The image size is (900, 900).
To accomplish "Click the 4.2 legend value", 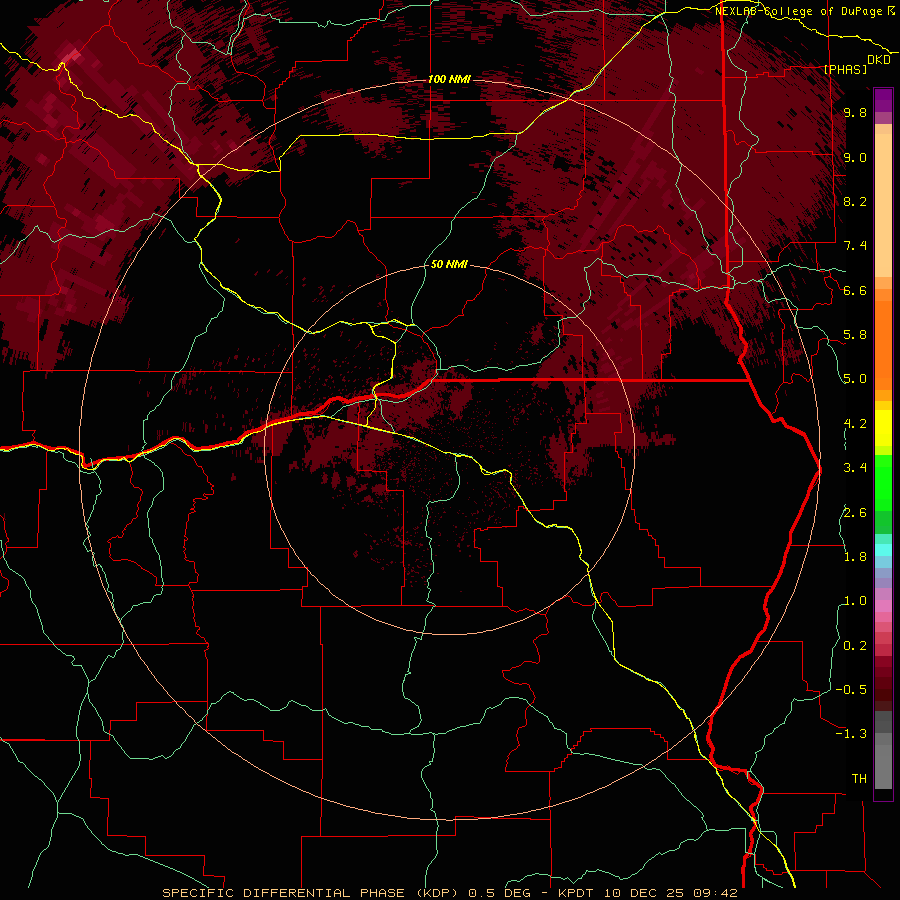I will (x=855, y=424).
